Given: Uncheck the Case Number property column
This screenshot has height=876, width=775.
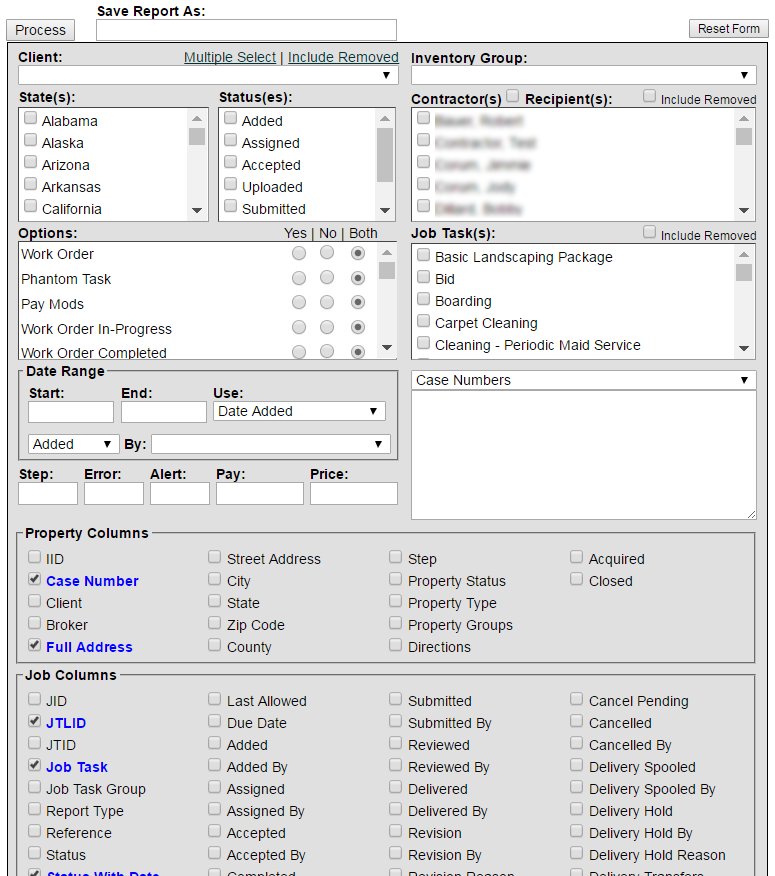Looking at the screenshot, I should 35,579.
